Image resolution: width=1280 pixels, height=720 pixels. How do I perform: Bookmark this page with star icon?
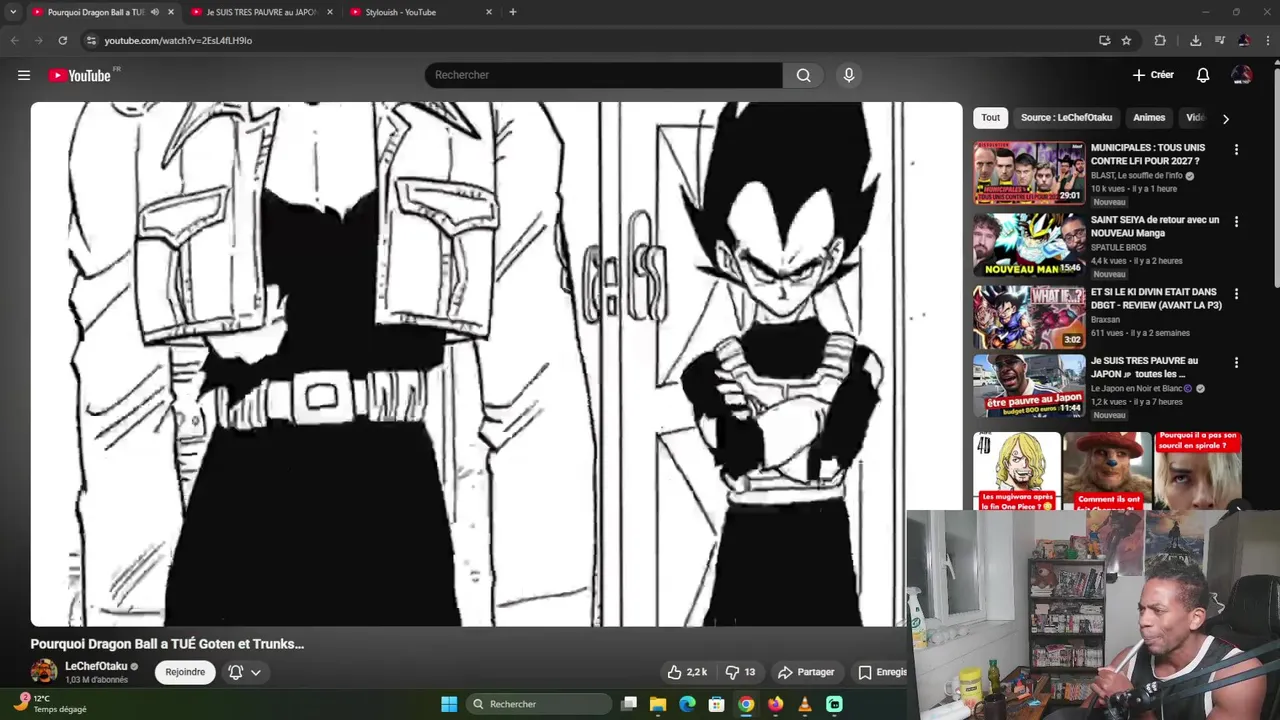pos(1126,40)
